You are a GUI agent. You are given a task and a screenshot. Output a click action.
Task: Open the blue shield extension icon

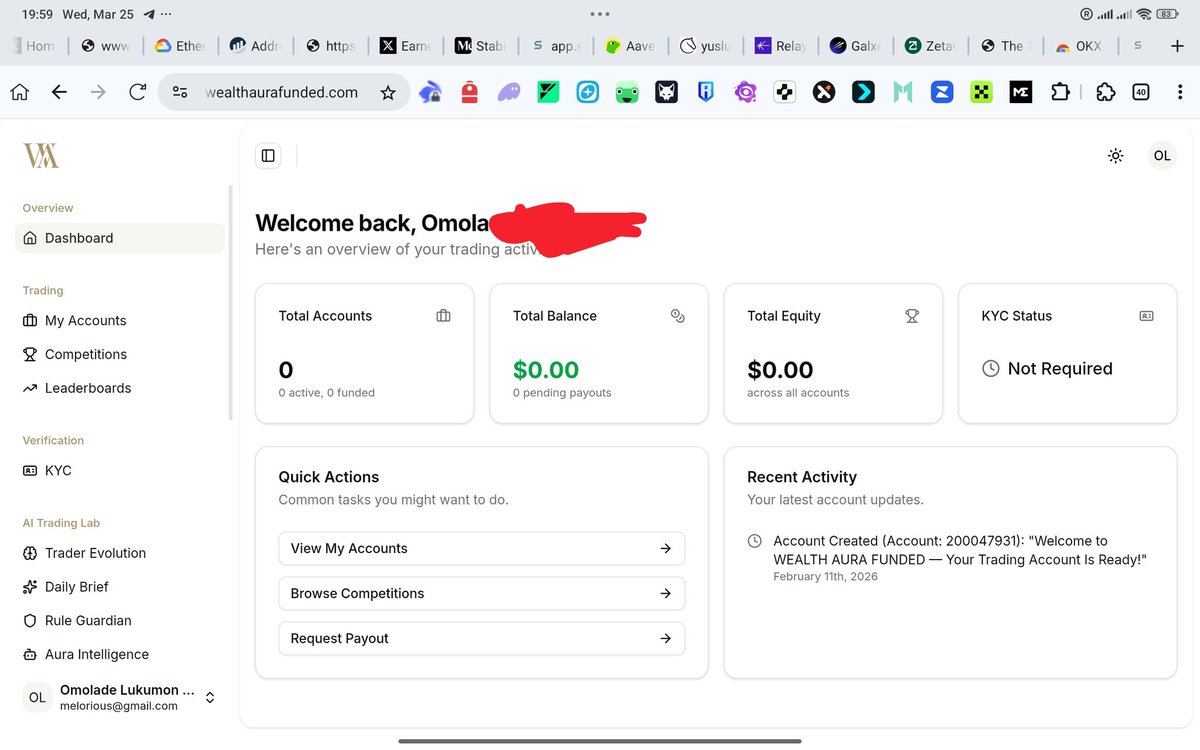706,92
